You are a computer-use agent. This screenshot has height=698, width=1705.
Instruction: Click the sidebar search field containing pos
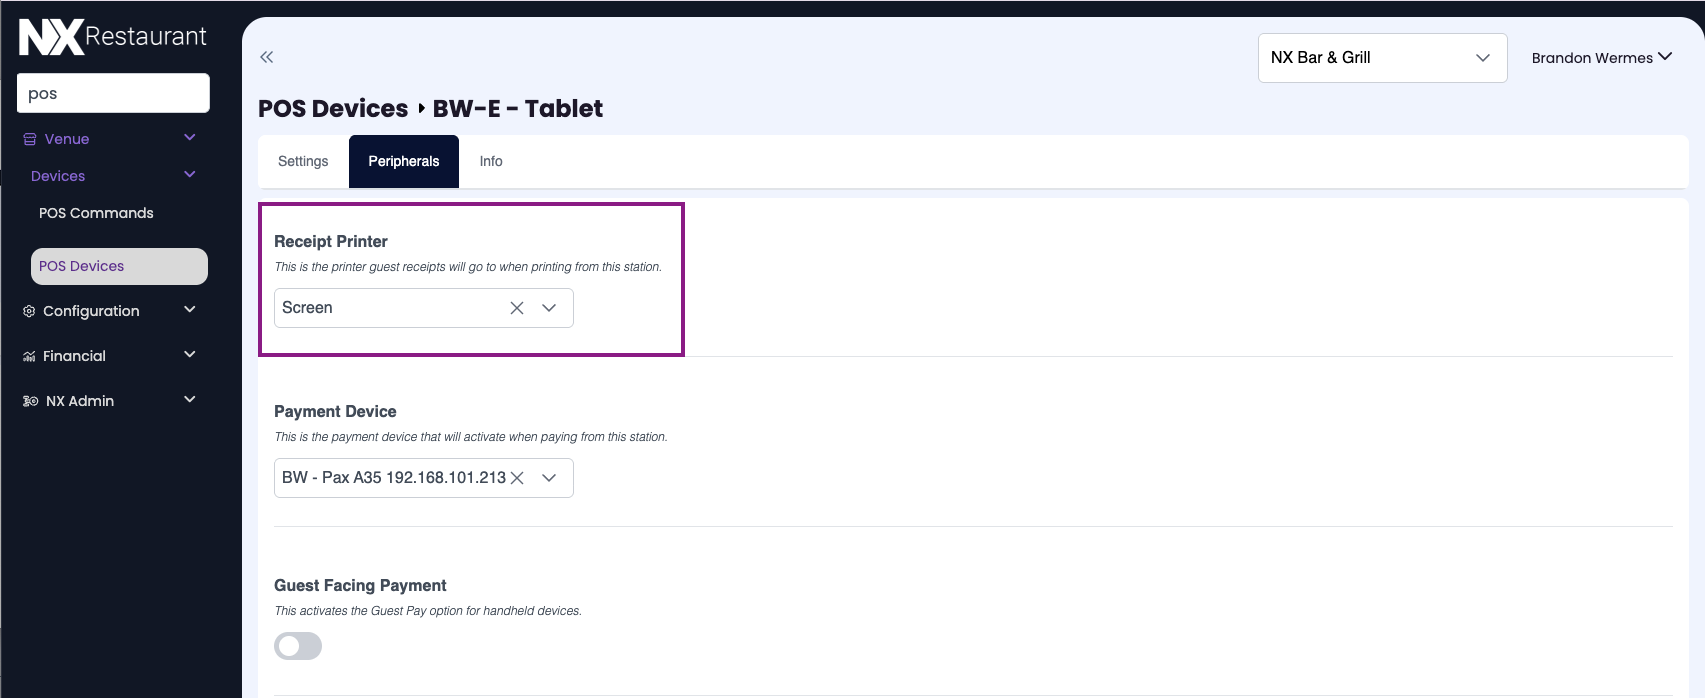pyautogui.click(x=113, y=93)
